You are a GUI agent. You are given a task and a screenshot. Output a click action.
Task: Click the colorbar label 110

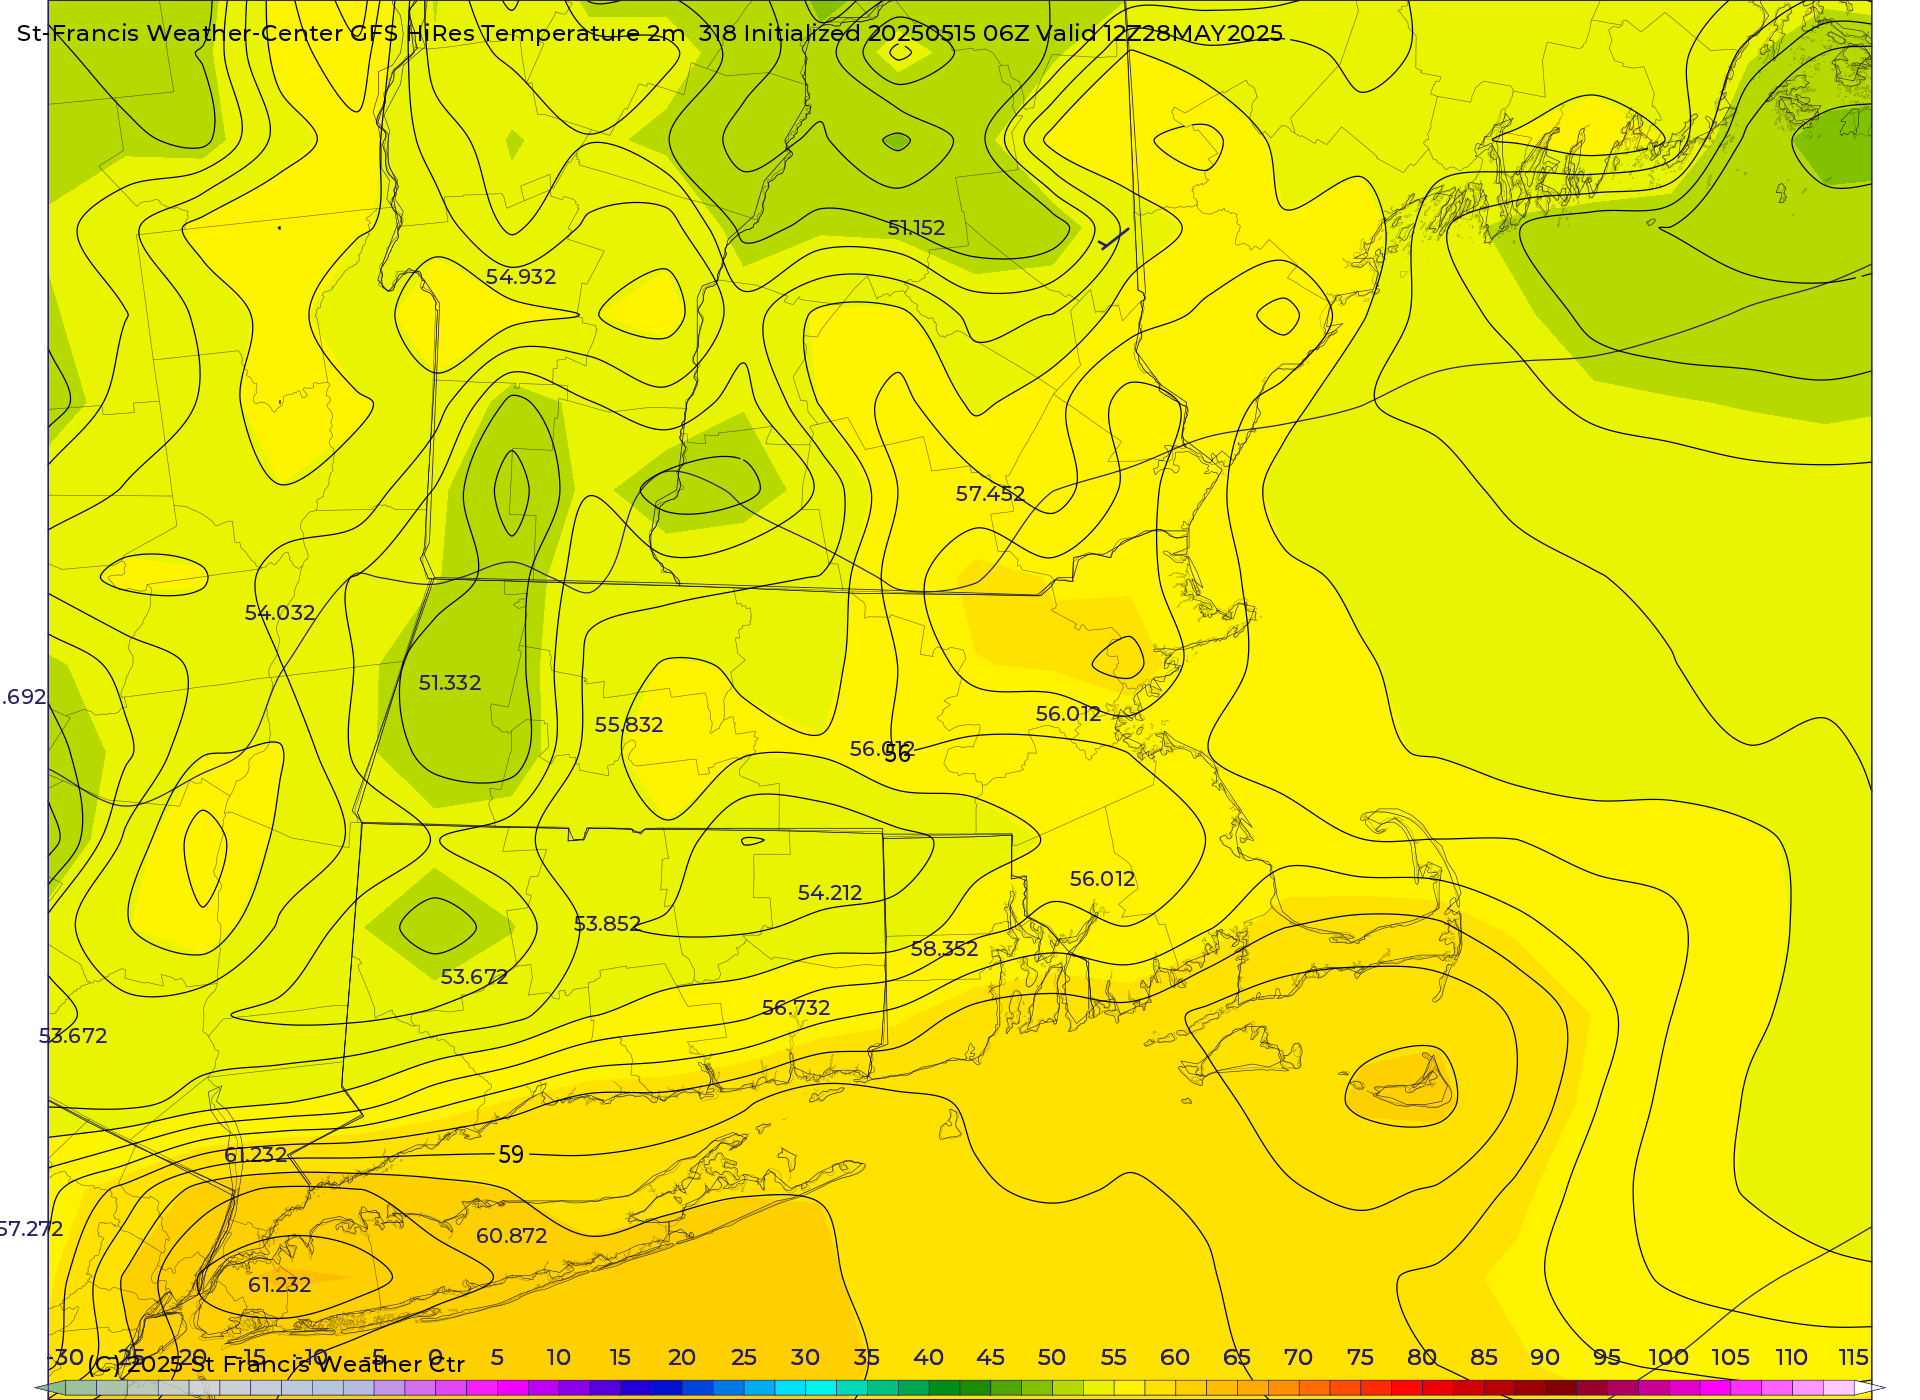[1792, 1358]
